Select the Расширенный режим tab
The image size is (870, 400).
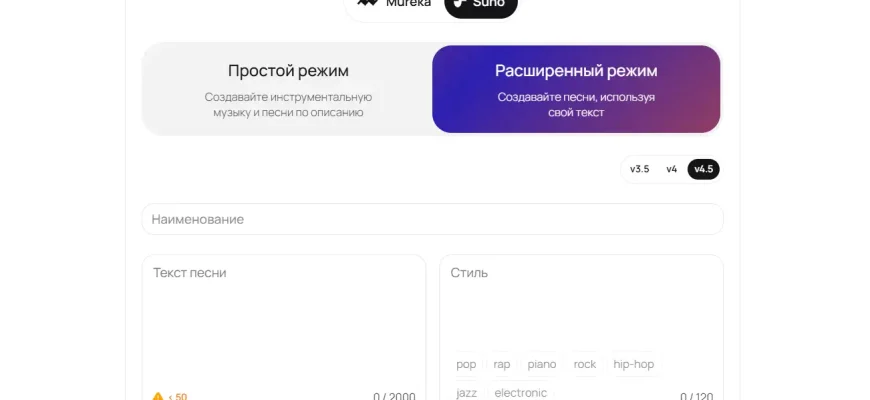tap(576, 89)
